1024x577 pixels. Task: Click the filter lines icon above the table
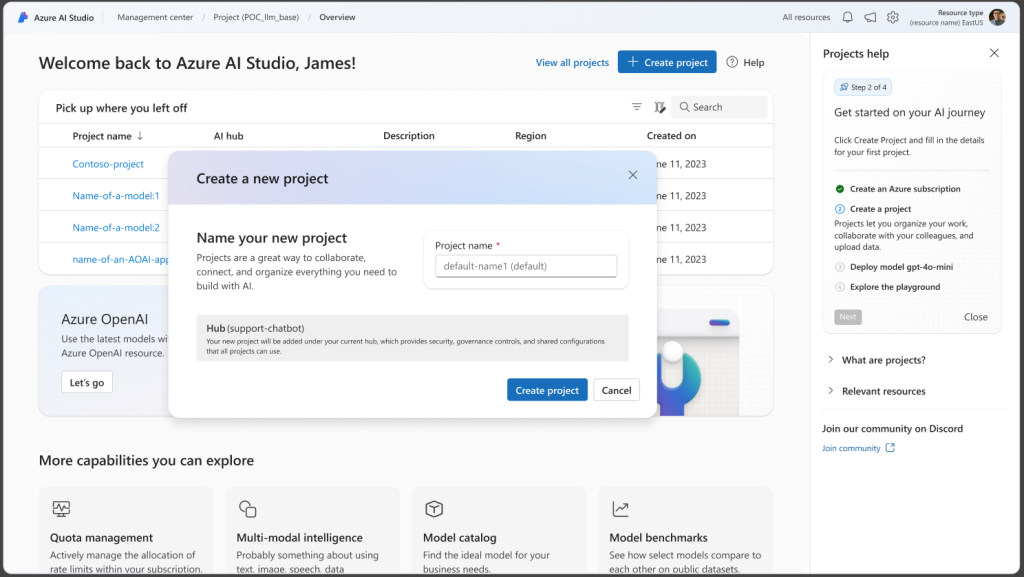(x=637, y=107)
